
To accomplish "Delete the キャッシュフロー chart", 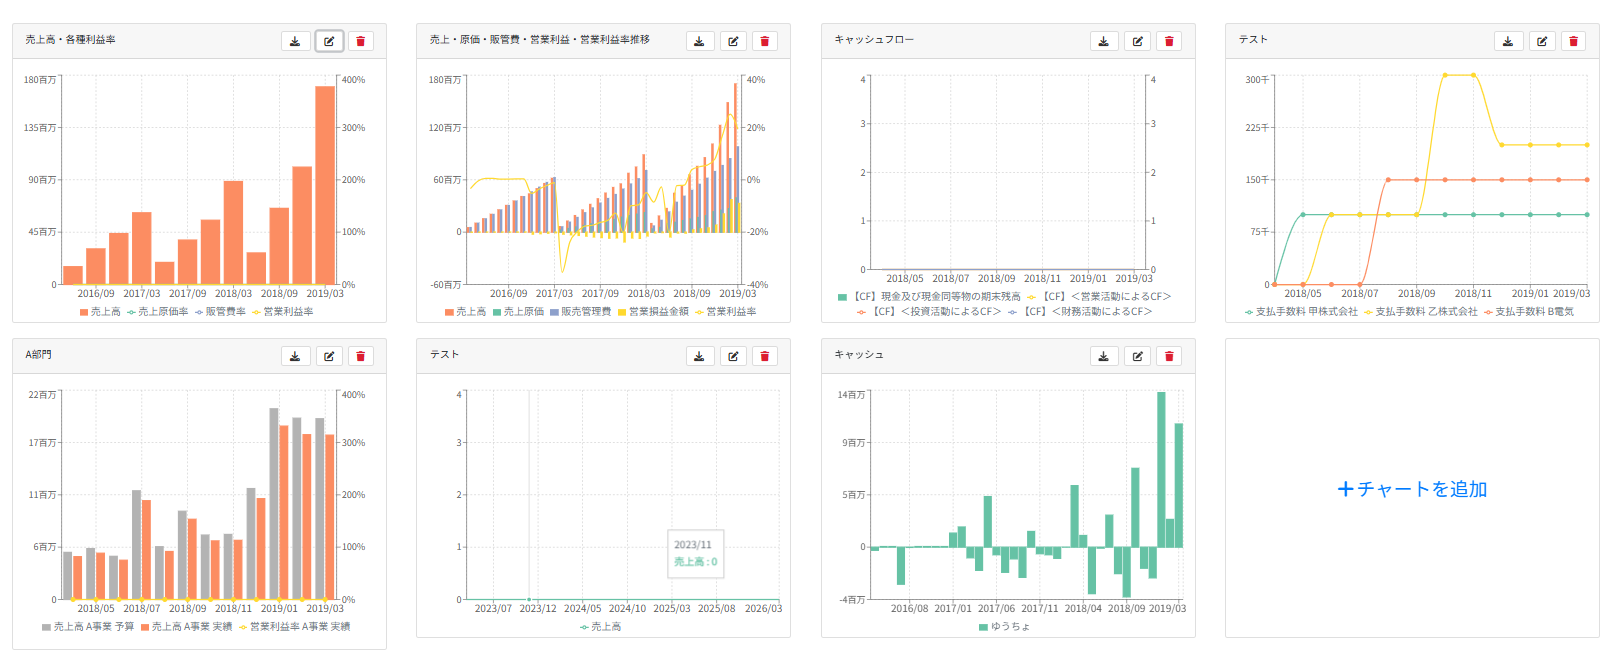I will point(1169,41).
